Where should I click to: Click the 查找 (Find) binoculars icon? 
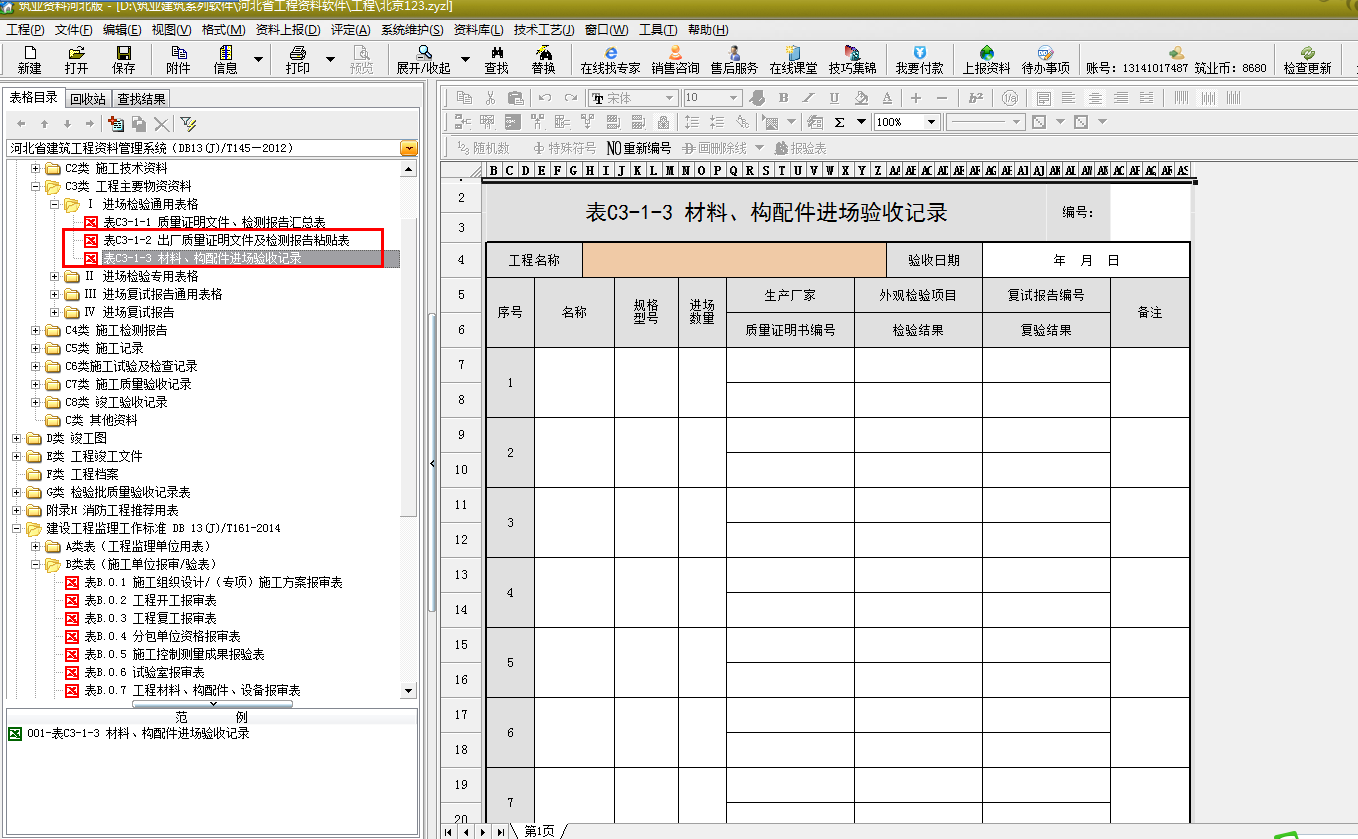[x=496, y=59]
